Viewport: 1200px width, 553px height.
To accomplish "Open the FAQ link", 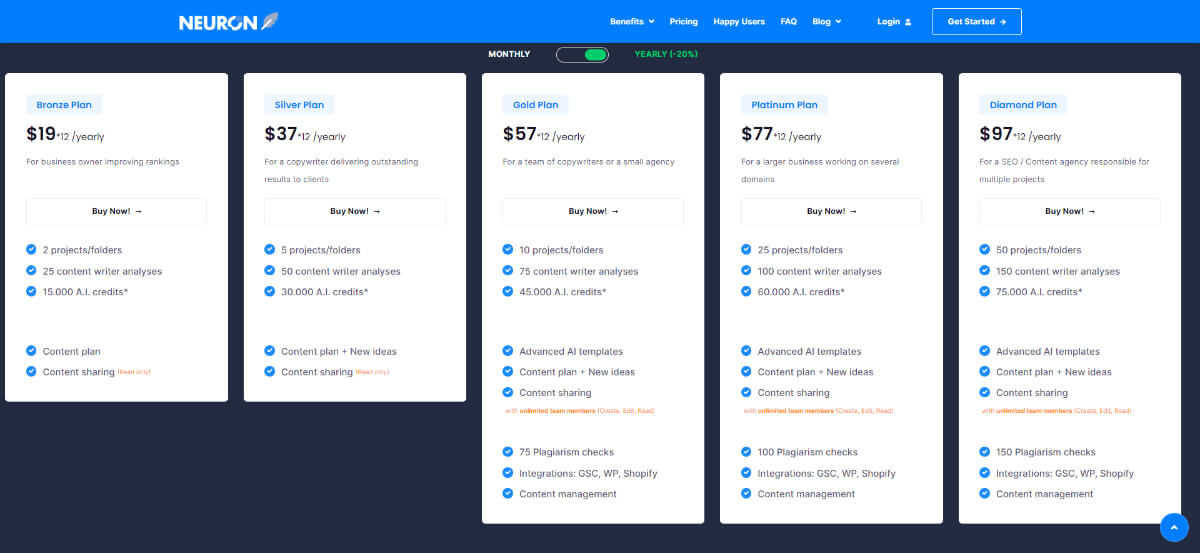I will pyautogui.click(x=788, y=21).
